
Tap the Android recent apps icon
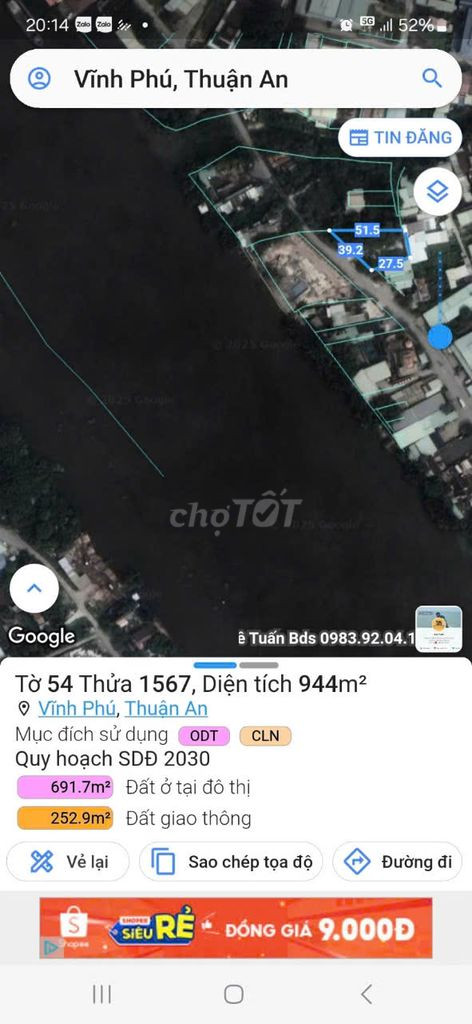tap(102, 995)
